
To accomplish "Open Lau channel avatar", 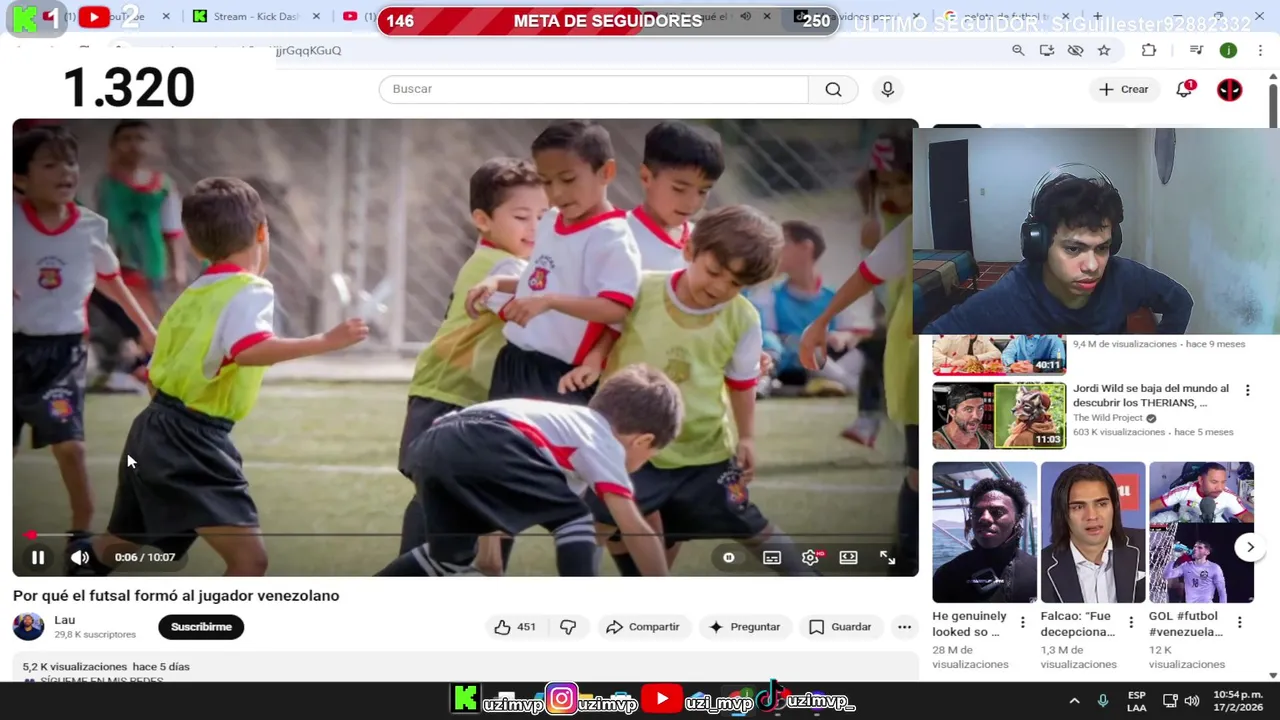I will tap(28, 627).
